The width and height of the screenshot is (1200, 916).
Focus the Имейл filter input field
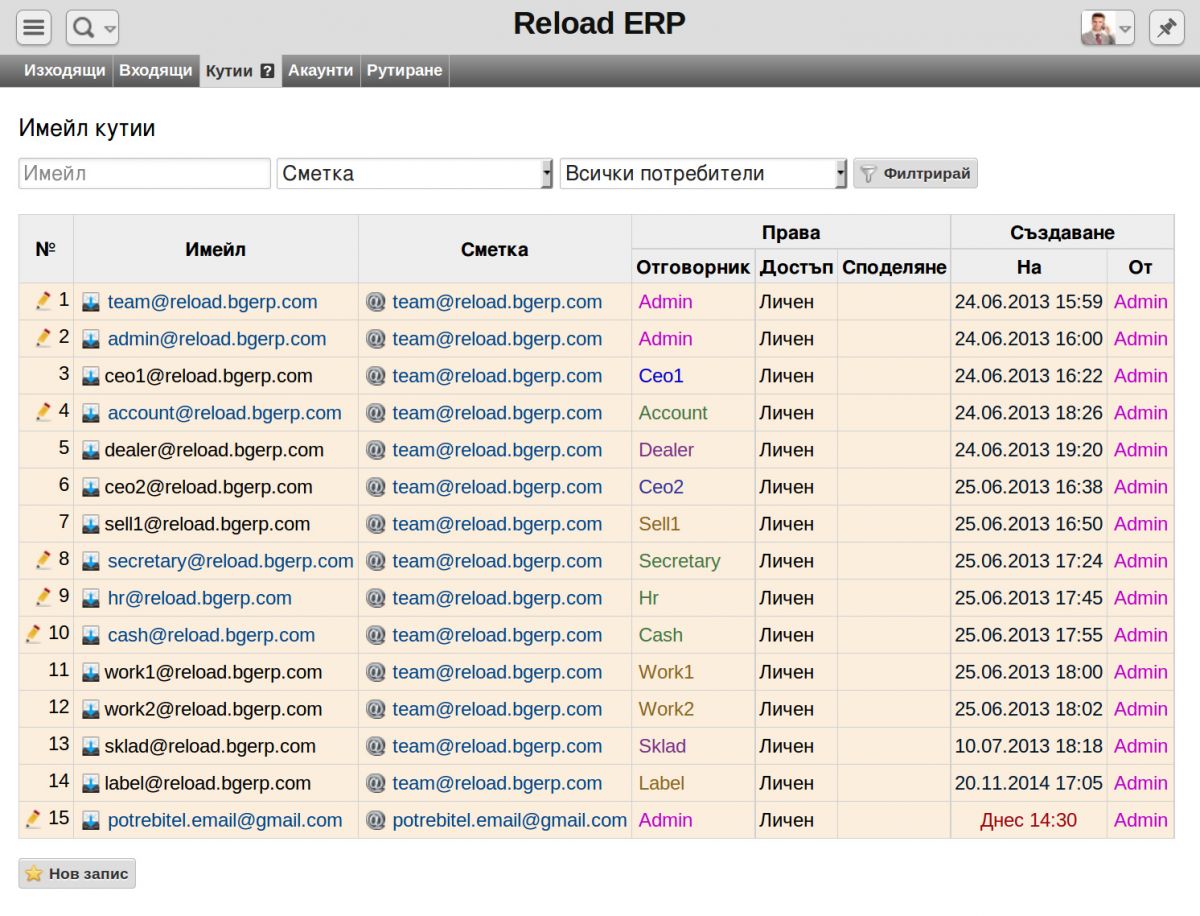[x=145, y=173]
